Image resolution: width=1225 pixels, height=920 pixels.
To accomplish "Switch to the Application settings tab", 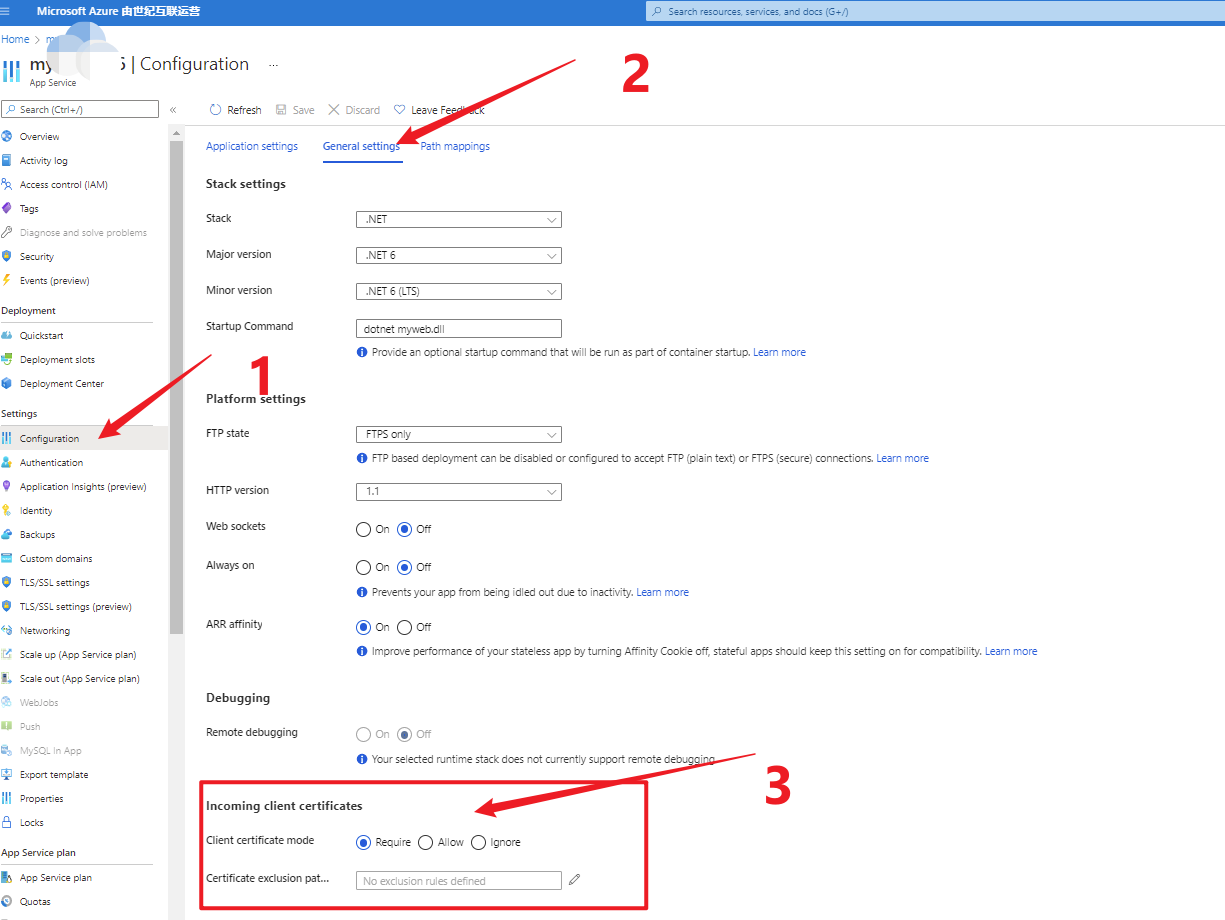I will [x=252, y=146].
